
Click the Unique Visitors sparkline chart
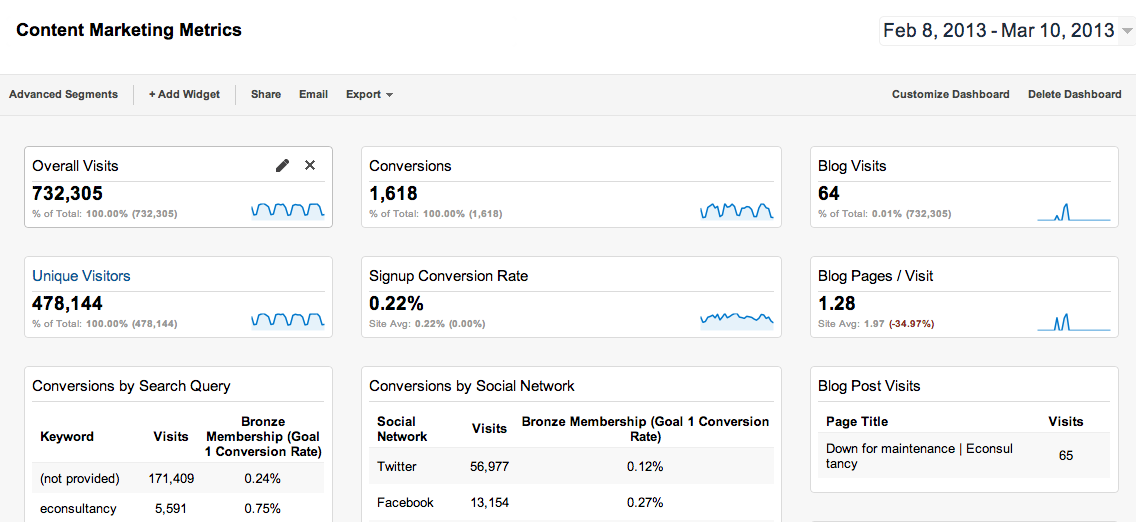[288, 320]
